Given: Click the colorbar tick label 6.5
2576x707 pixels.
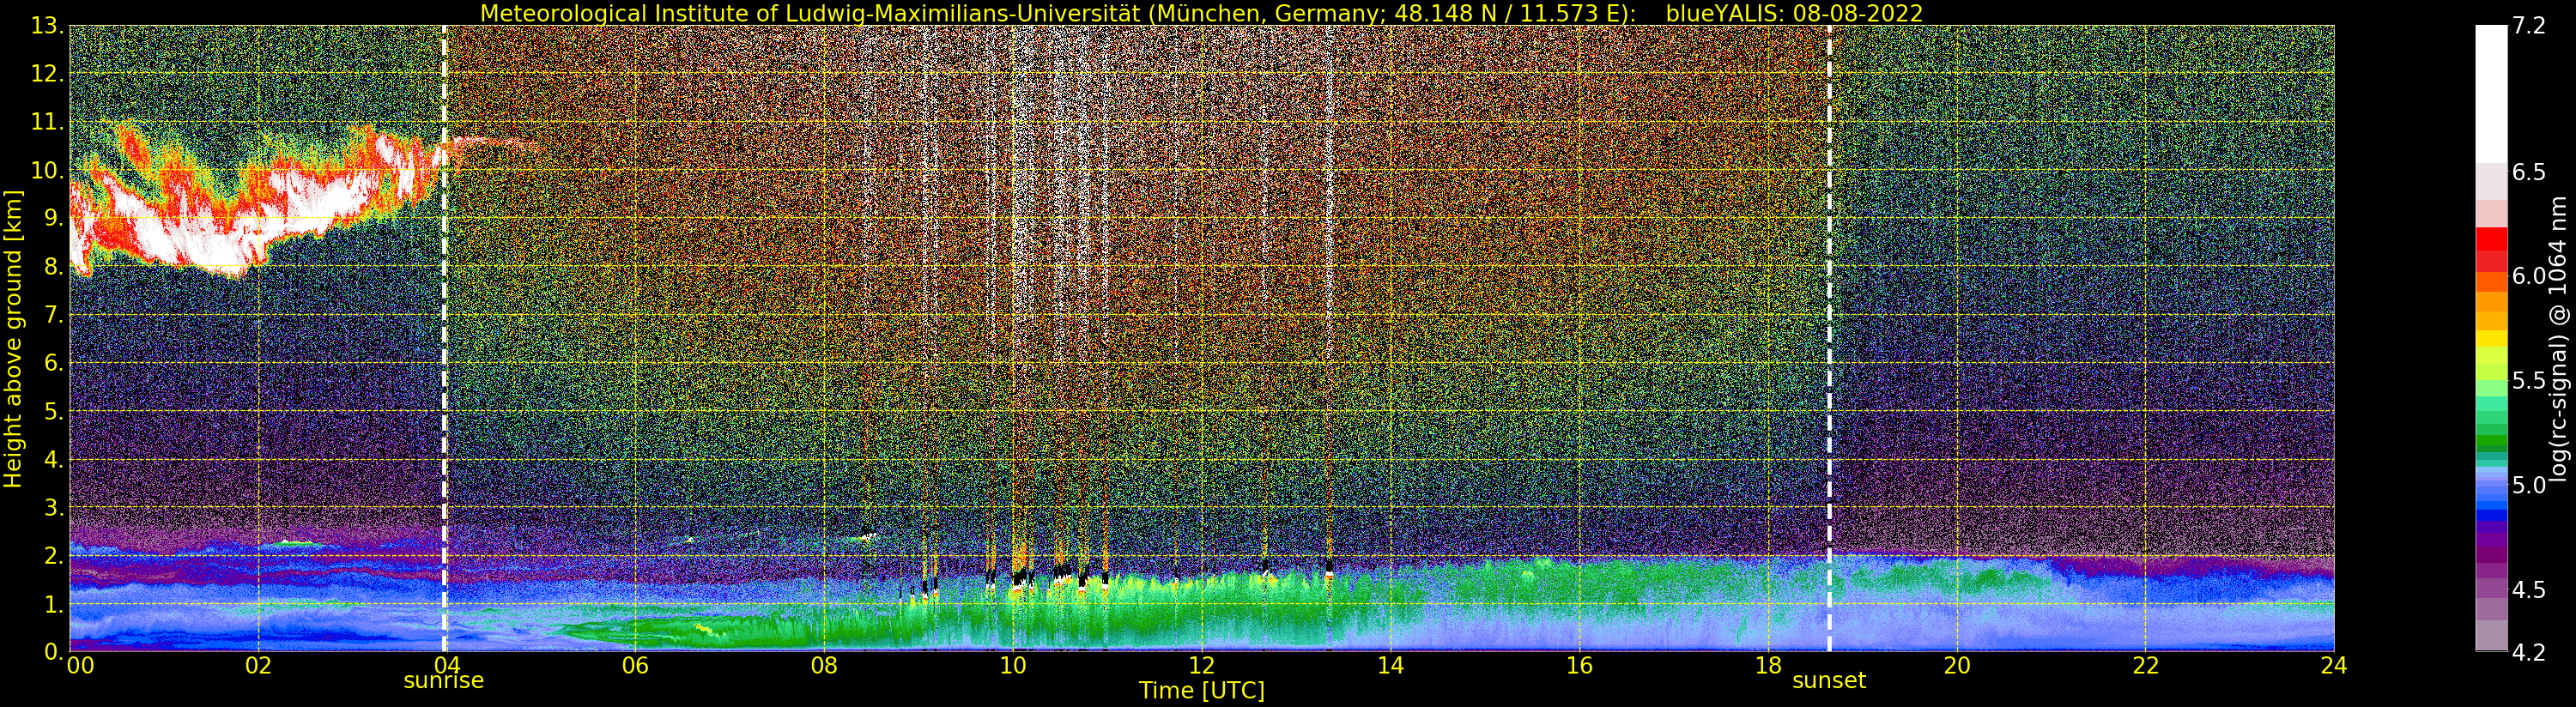Looking at the screenshot, I should click(2529, 172).
